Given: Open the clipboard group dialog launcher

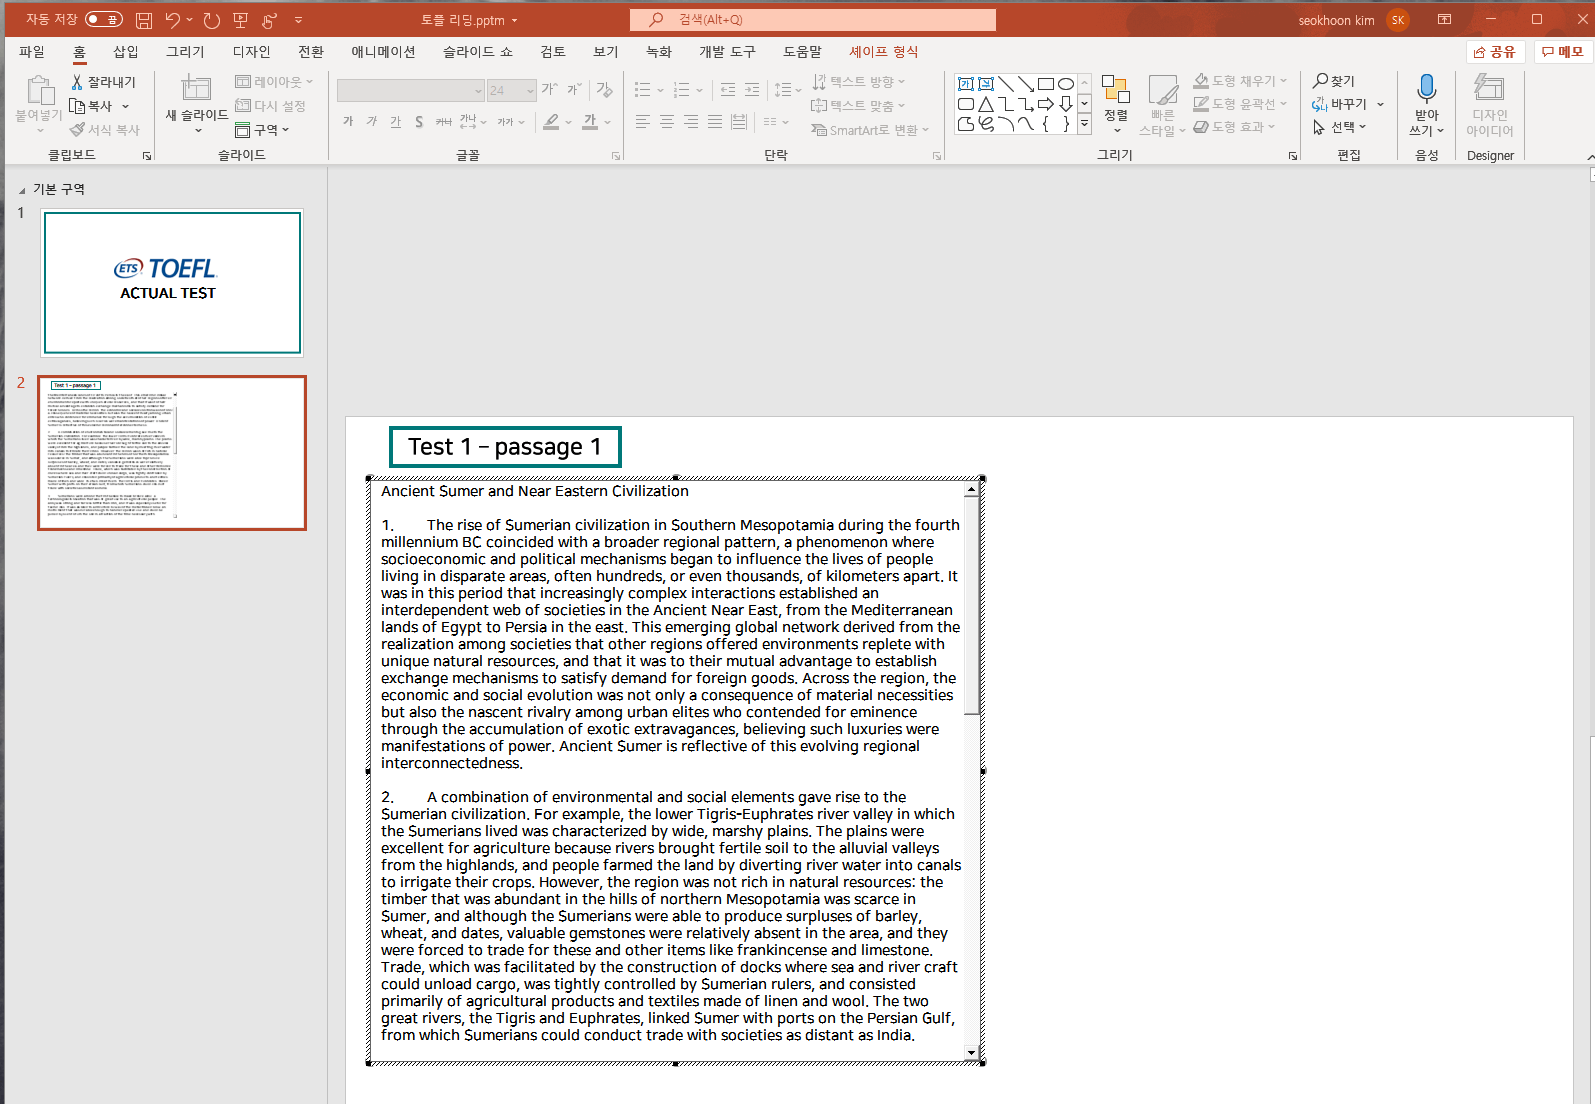Looking at the screenshot, I should coord(147,156).
